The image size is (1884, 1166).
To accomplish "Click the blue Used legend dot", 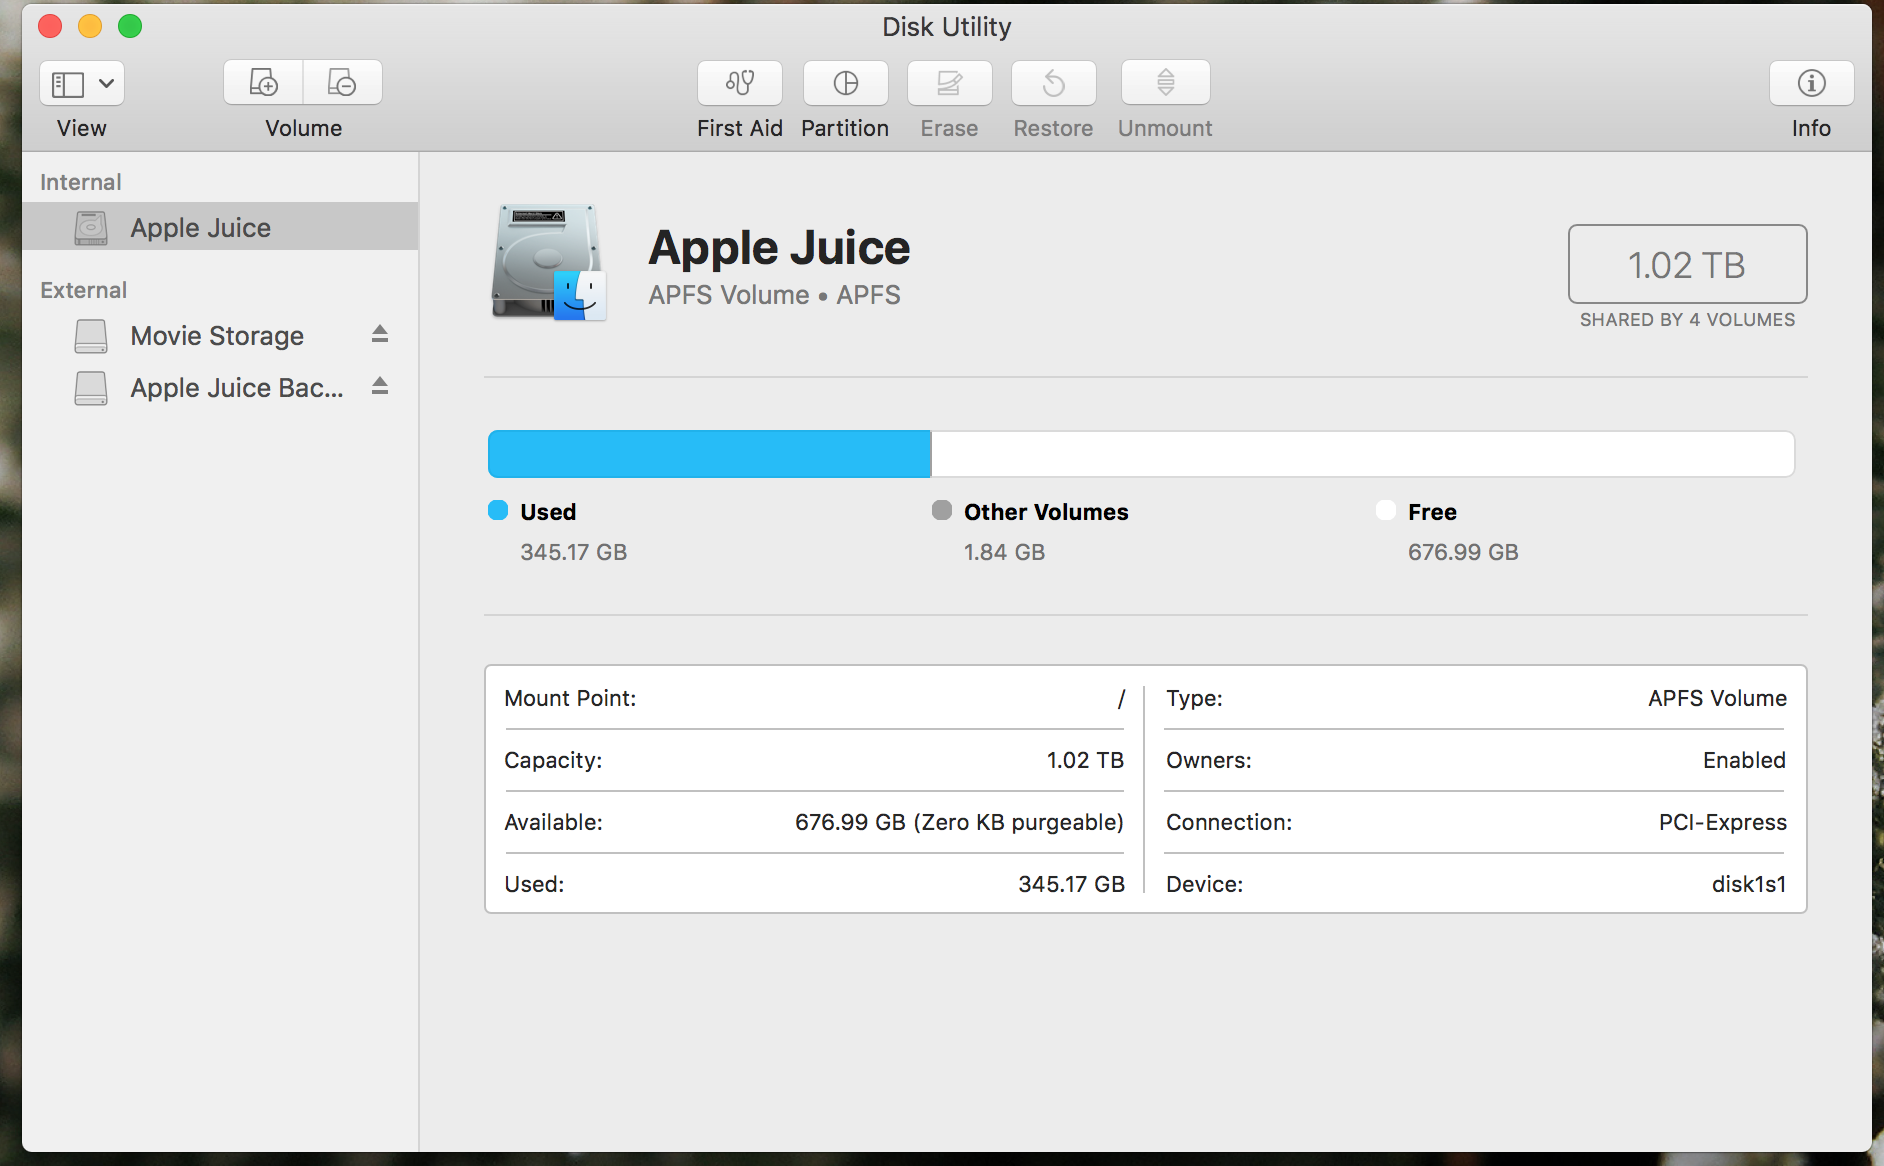I will [498, 511].
